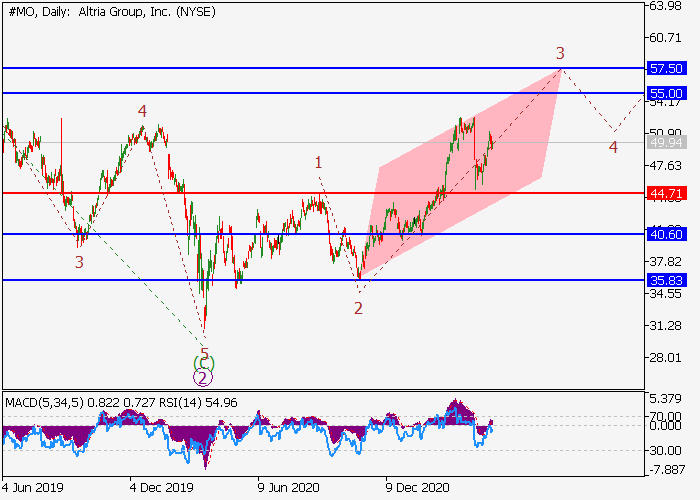Select the blue 35.83 price tag
This screenshot has height=500, width=700.
[x=667, y=280]
